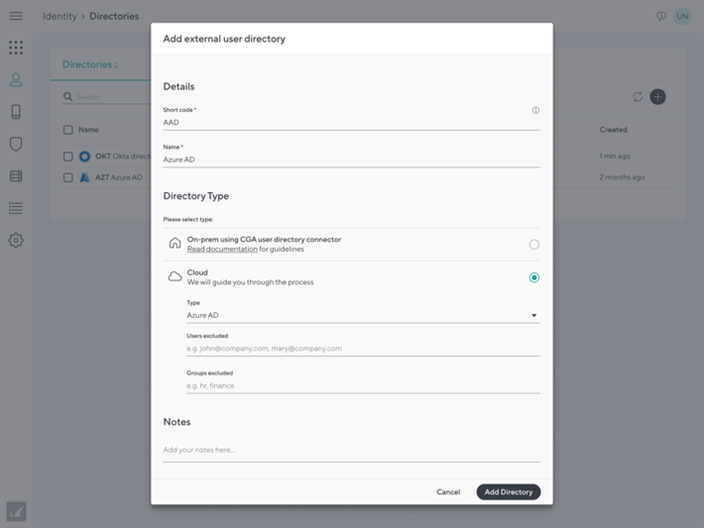
Task: Click the Name column header
Action: pos(88,130)
